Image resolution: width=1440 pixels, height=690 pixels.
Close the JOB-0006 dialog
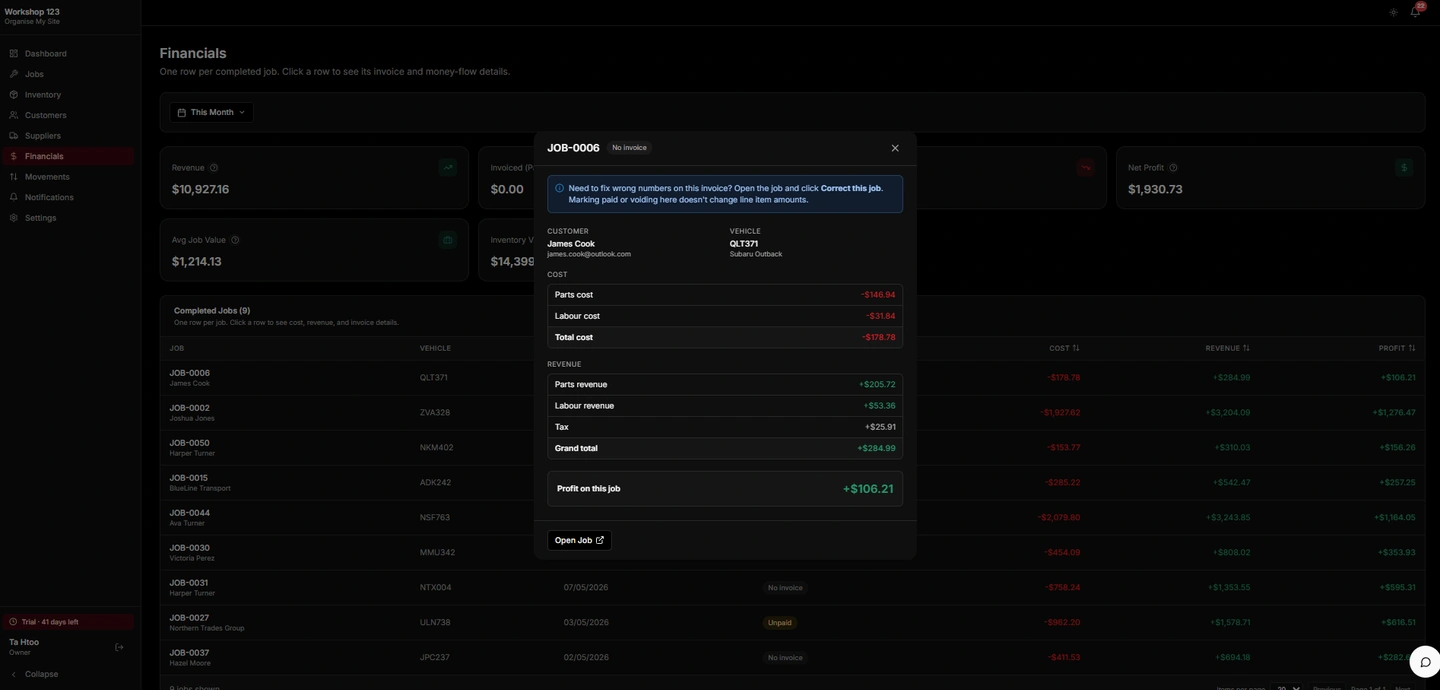(x=895, y=148)
